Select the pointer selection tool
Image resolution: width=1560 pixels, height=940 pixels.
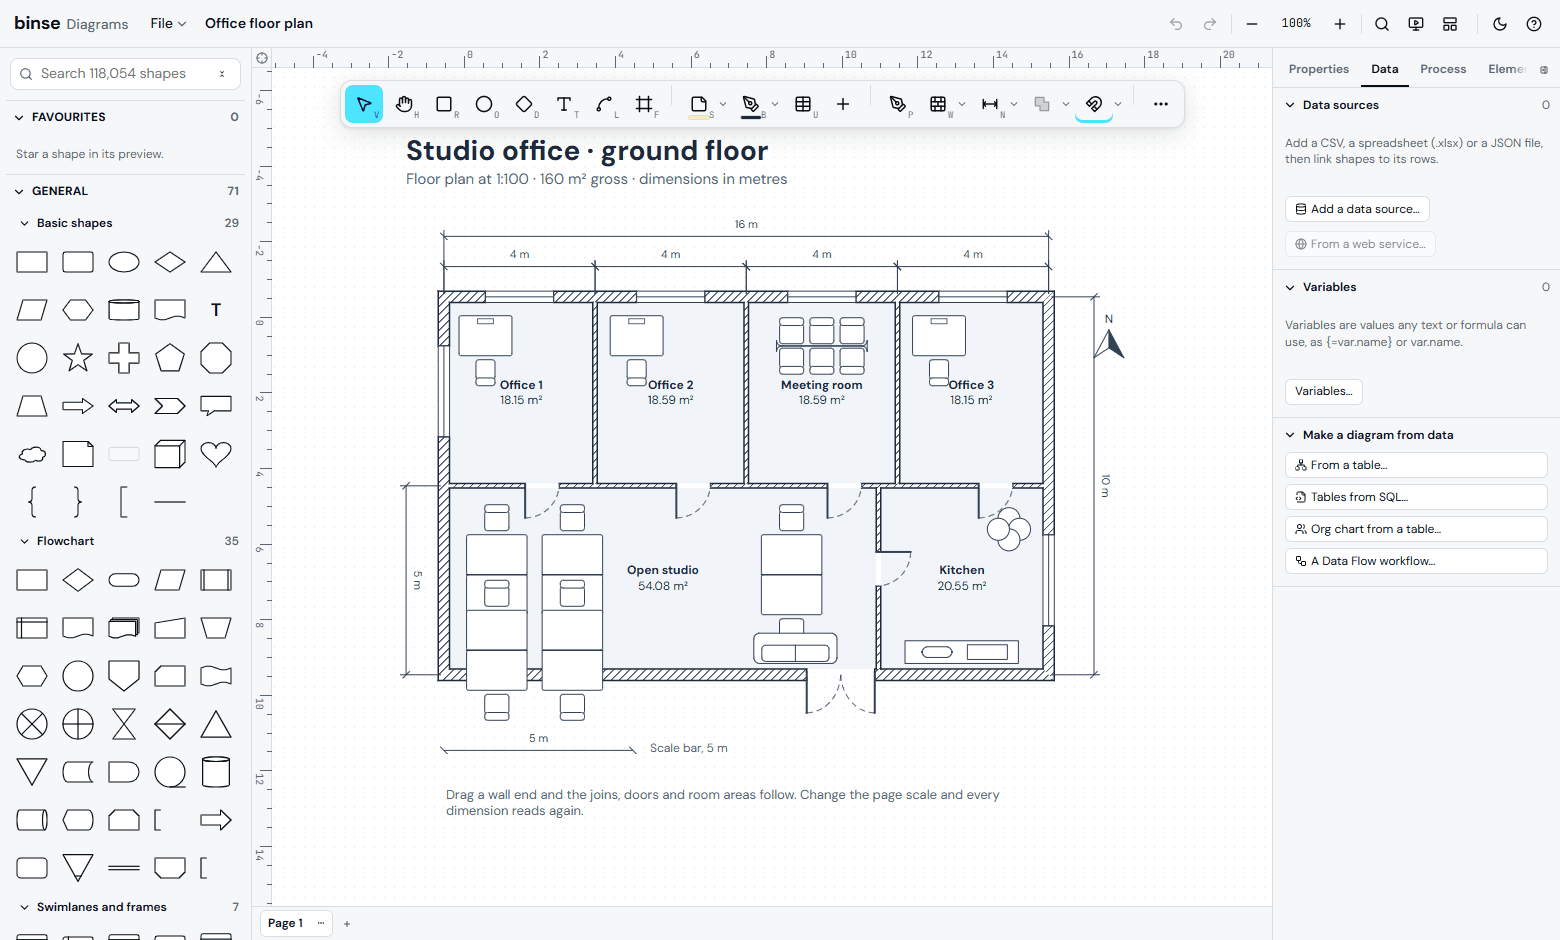(x=364, y=104)
